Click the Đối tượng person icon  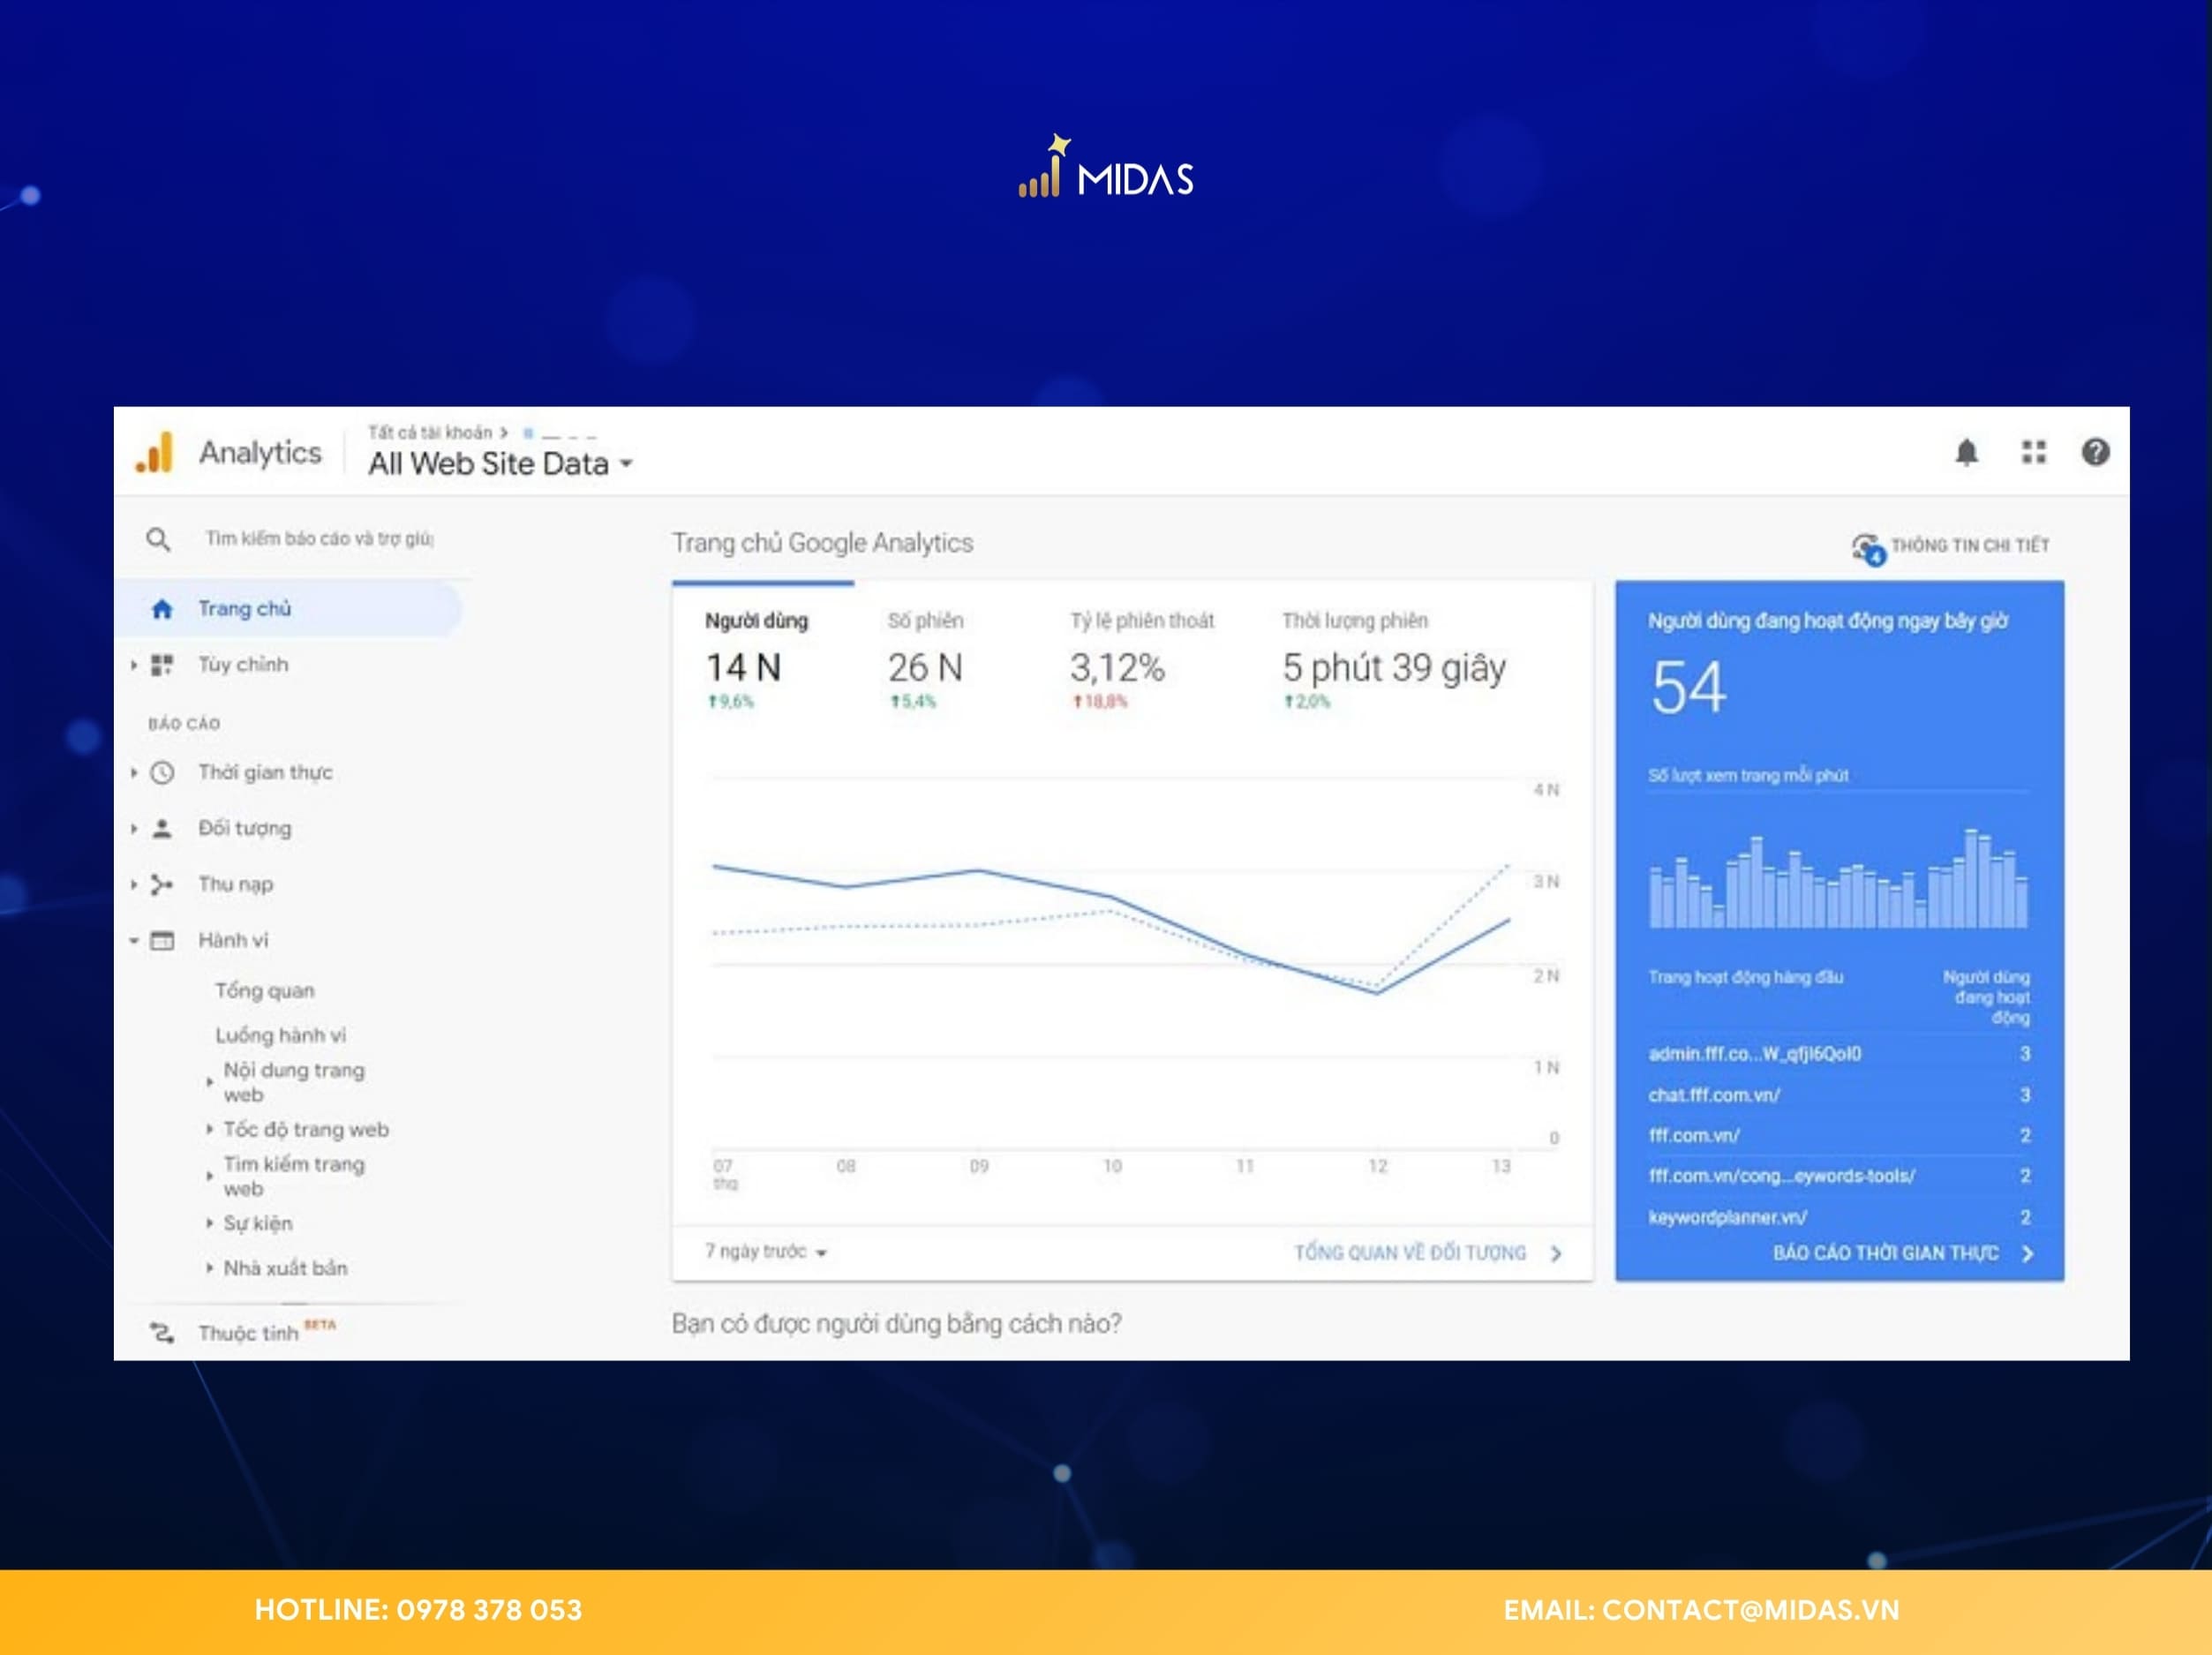(x=162, y=829)
